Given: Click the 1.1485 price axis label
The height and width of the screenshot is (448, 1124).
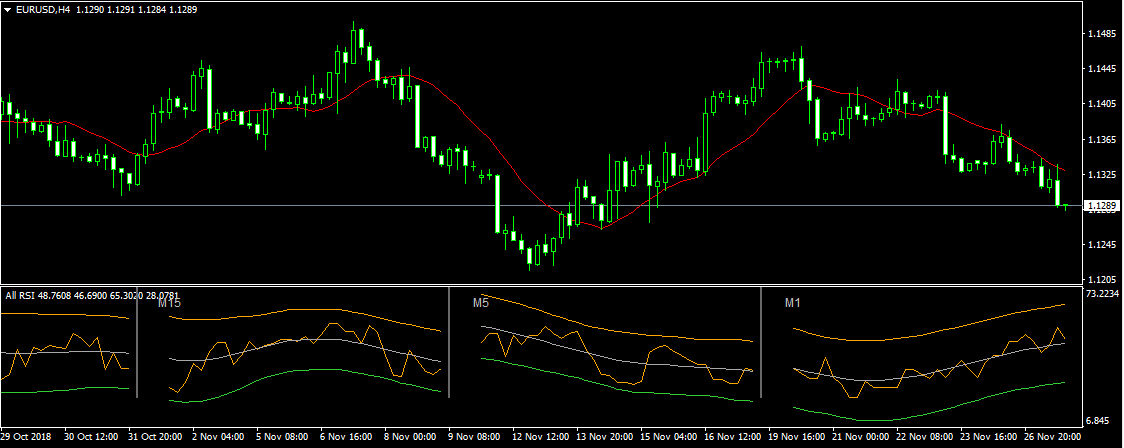Looking at the screenshot, I should (1100, 34).
